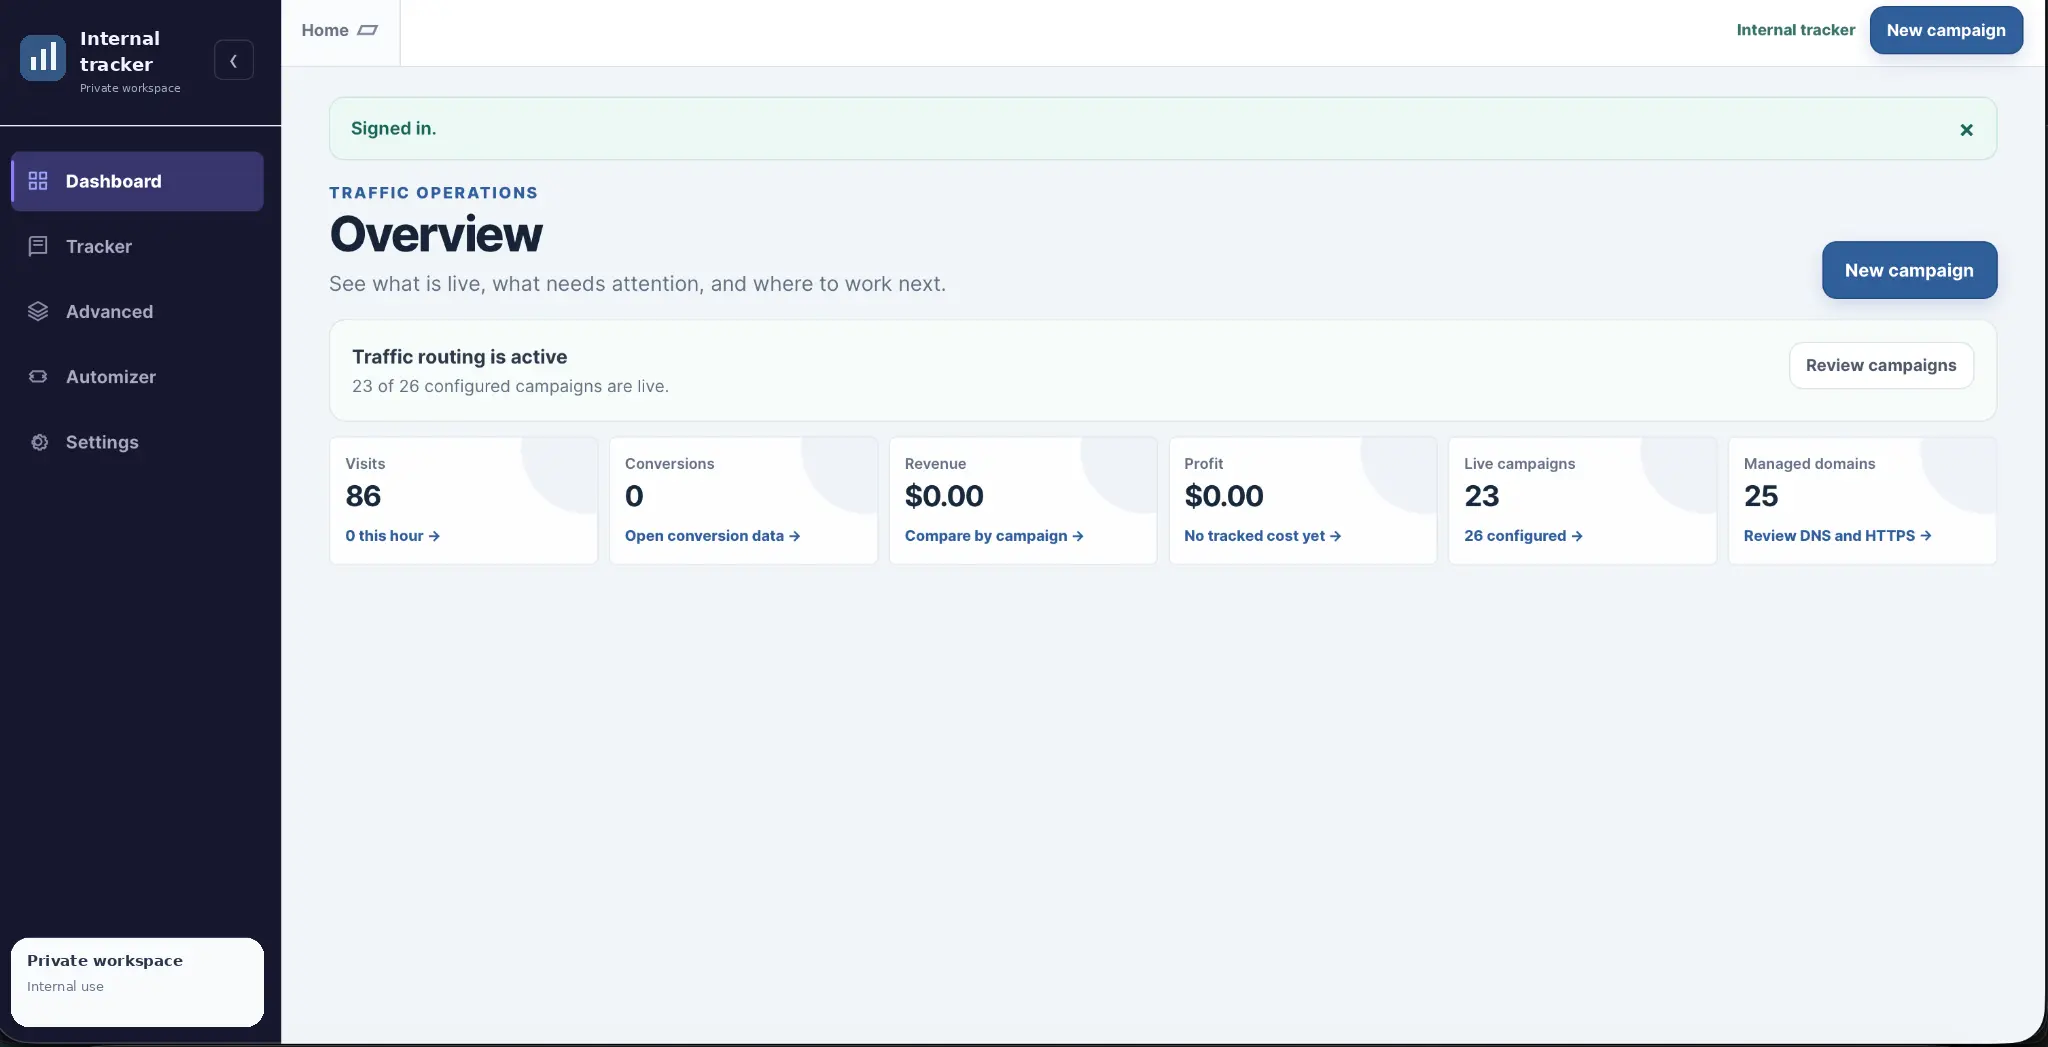
Task: Open conversion data link
Action: 712,536
